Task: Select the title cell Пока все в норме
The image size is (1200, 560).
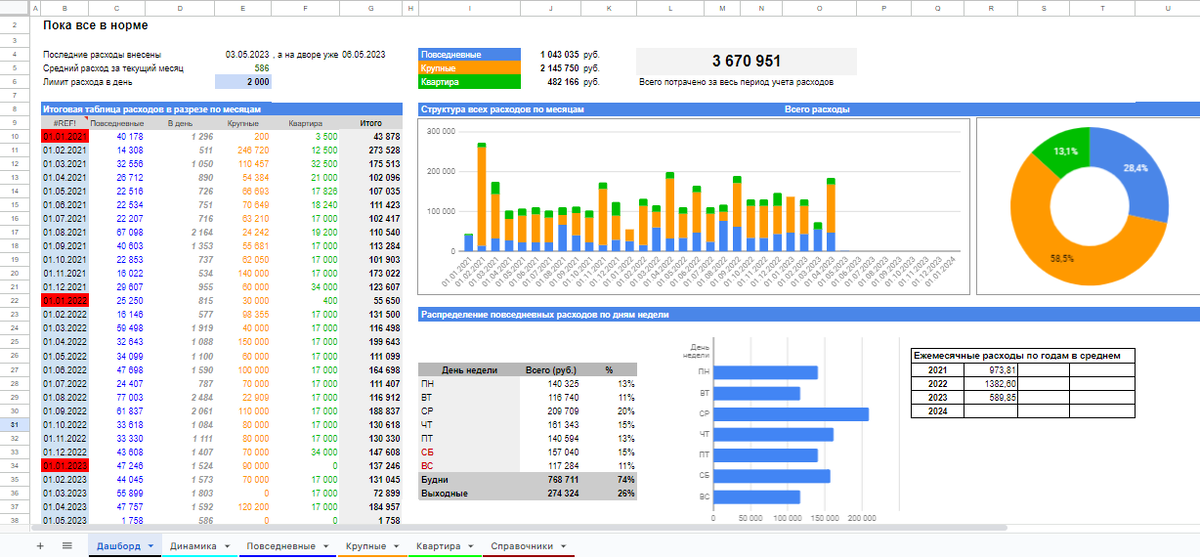Action: (96, 24)
